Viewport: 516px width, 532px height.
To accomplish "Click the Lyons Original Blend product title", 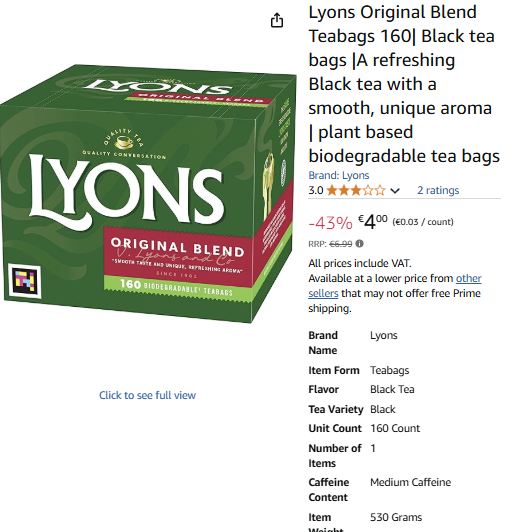I will [x=404, y=84].
